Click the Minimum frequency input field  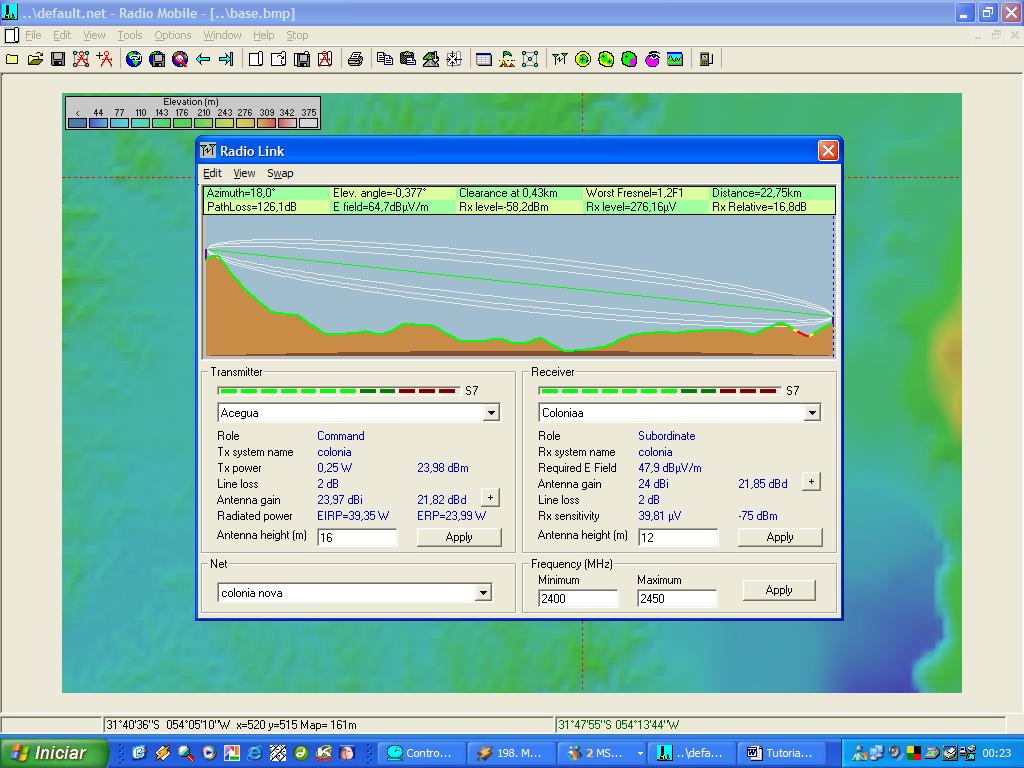pyautogui.click(x=578, y=599)
